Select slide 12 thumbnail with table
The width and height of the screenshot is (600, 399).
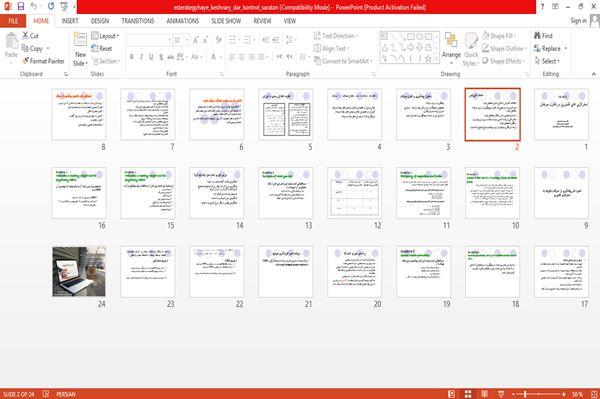tap(354, 193)
